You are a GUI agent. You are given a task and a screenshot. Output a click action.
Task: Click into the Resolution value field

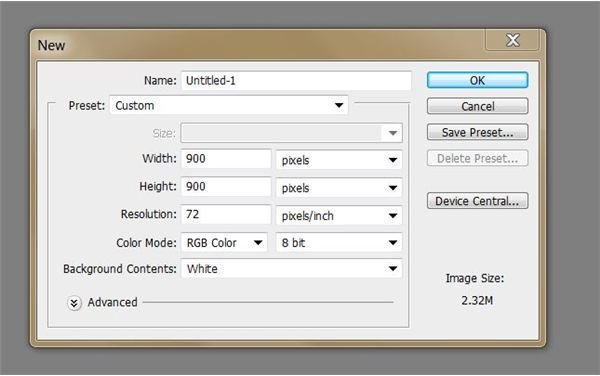tap(226, 214)
